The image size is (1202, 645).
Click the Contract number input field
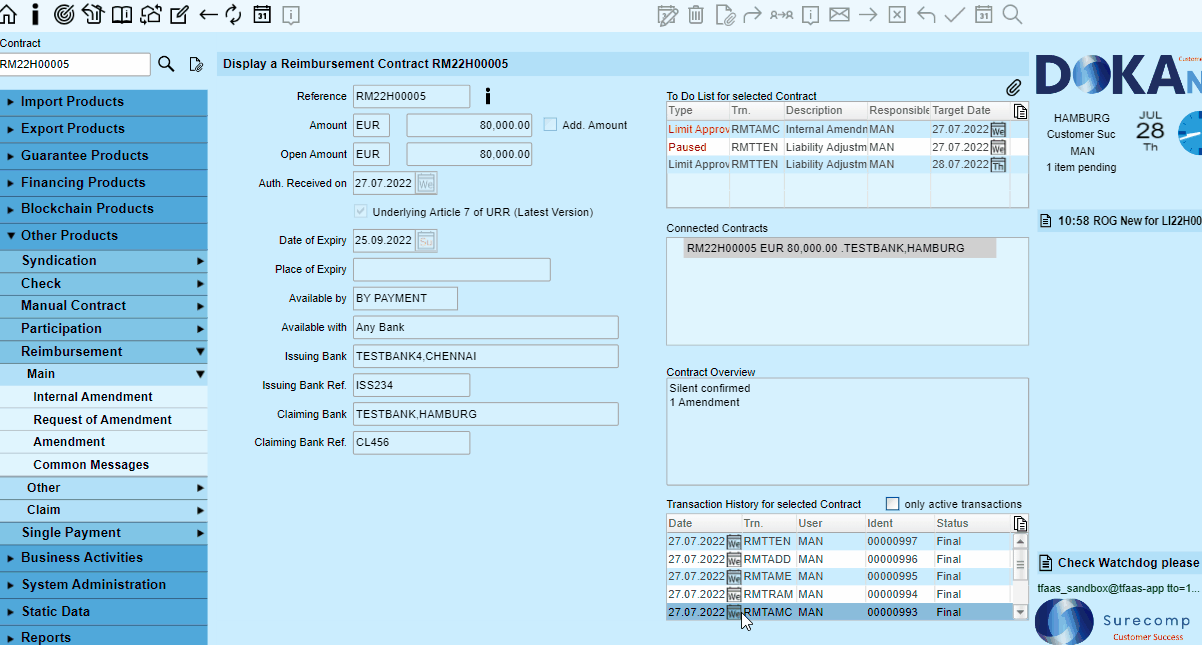pyautogui.click(x=75, y=64)
